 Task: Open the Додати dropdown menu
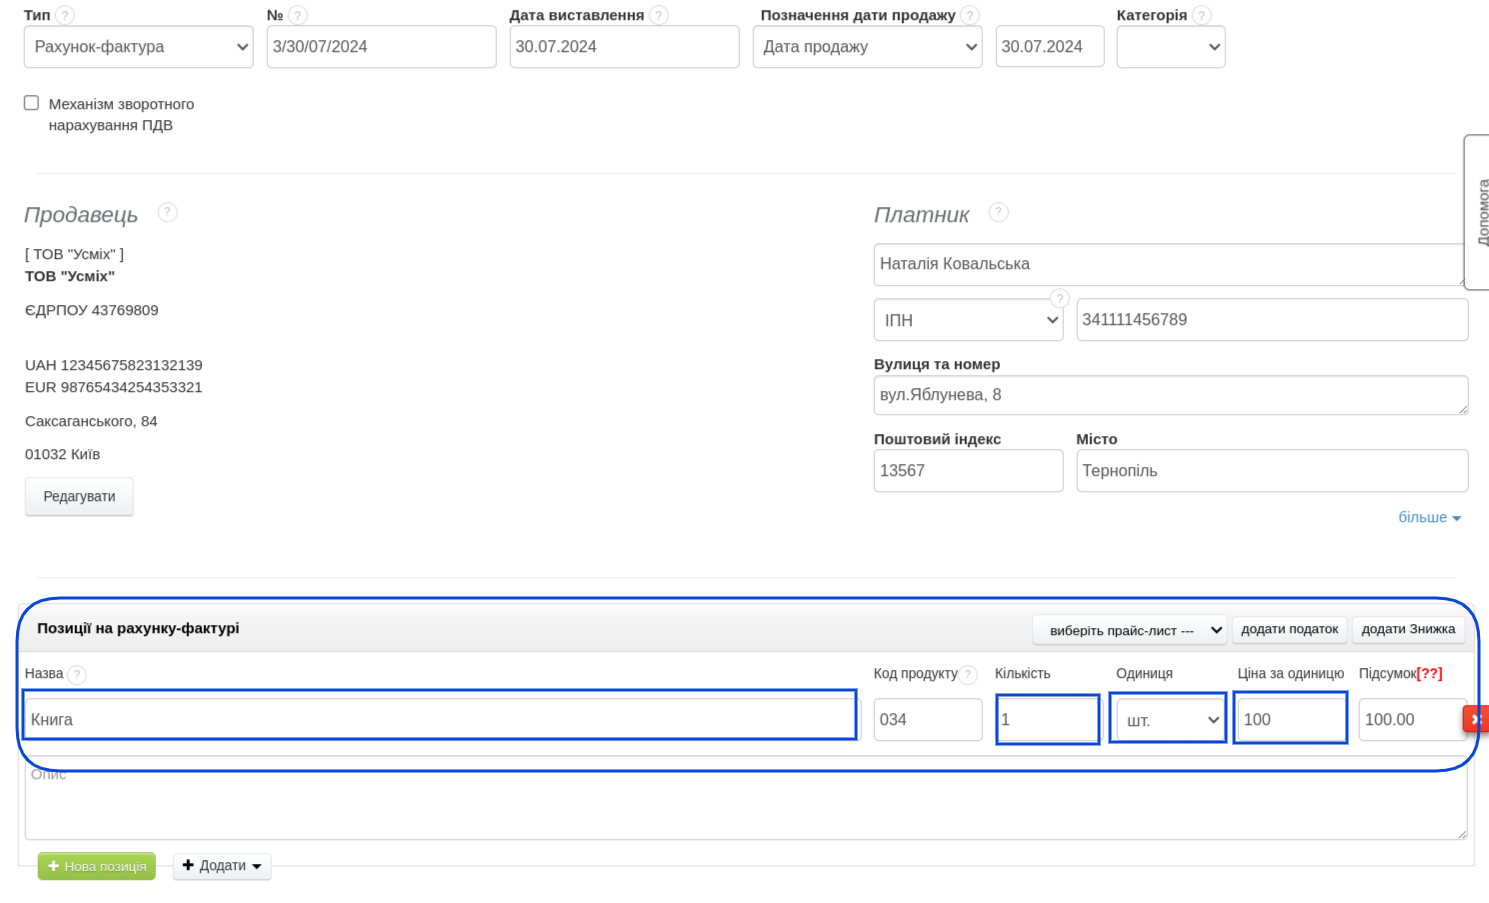click(x=222, y=866)
